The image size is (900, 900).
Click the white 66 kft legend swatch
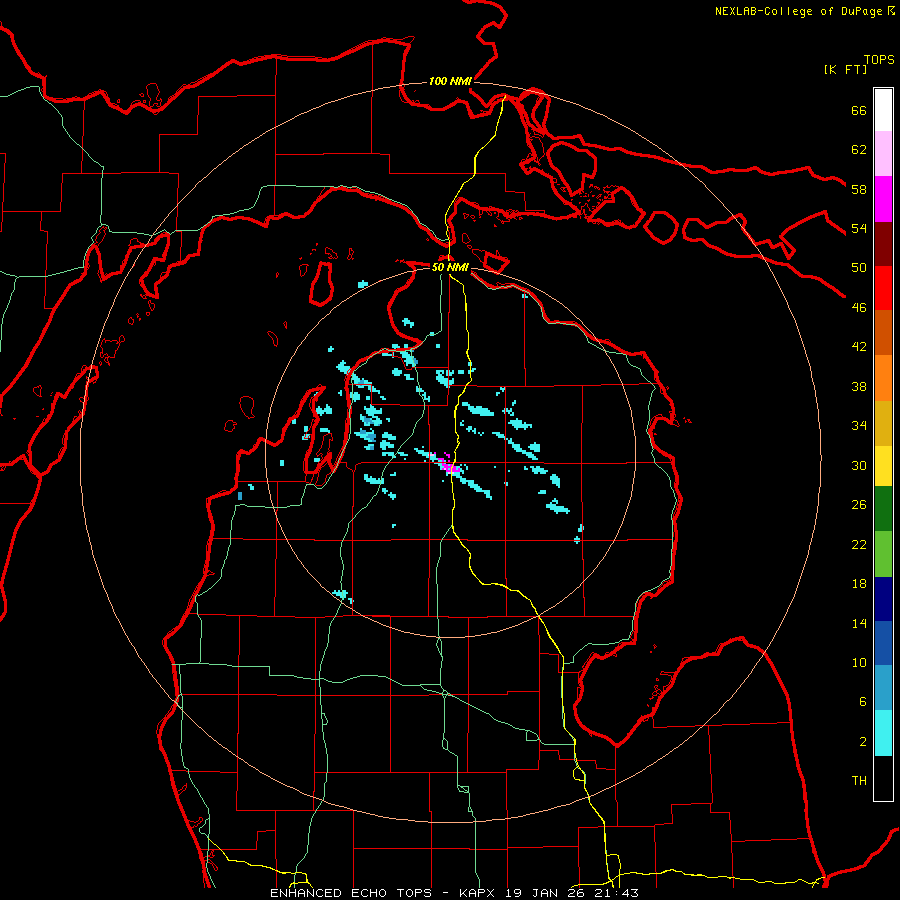(883, 110)
